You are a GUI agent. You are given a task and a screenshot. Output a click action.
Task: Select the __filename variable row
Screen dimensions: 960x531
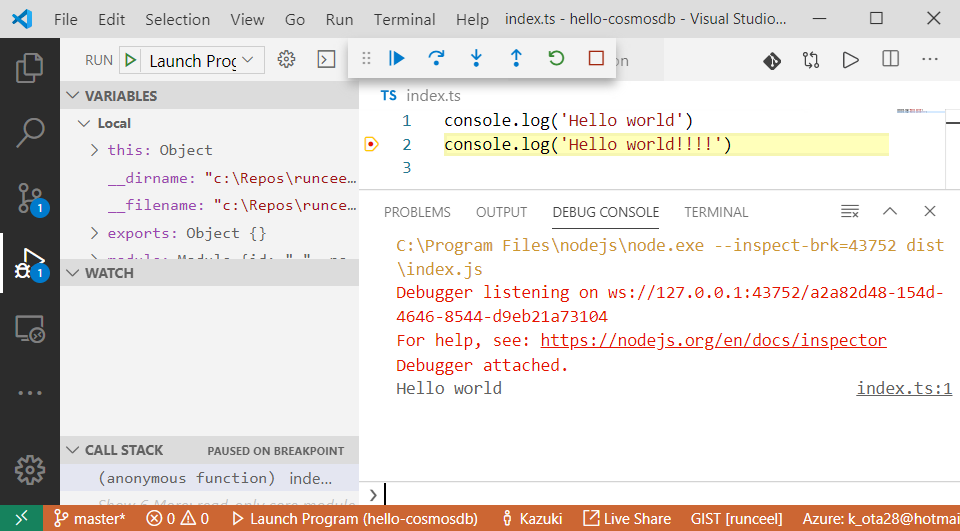(209, 205)
